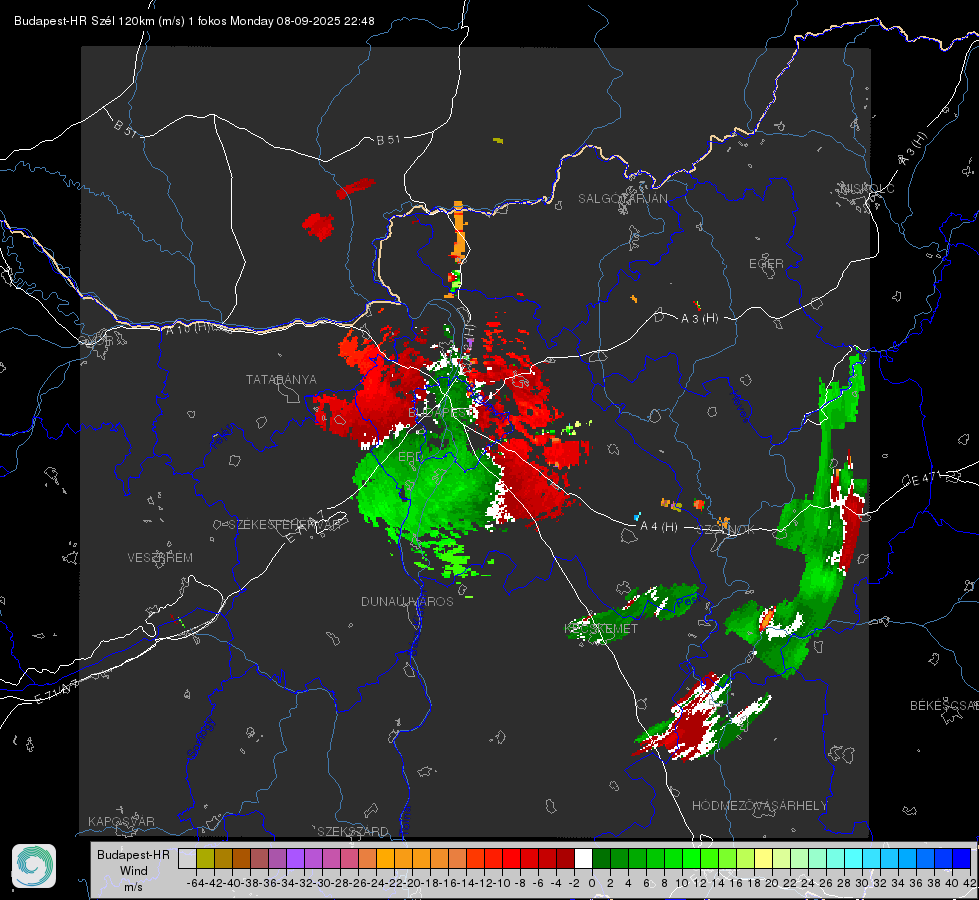Click the TATABÁNYA city label
The width and height of the screenshot is (979, 900).
[281, 380]
